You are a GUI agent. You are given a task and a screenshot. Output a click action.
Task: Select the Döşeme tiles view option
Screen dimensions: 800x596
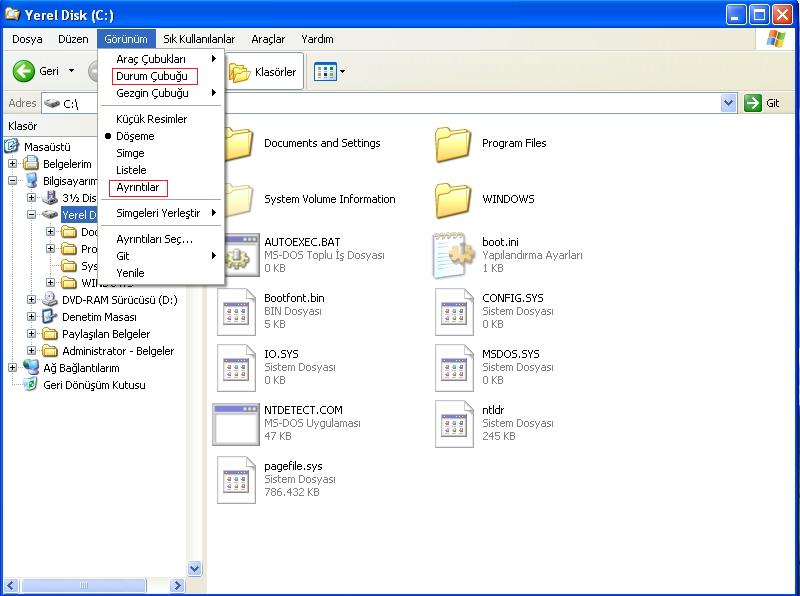pos(135,136)
